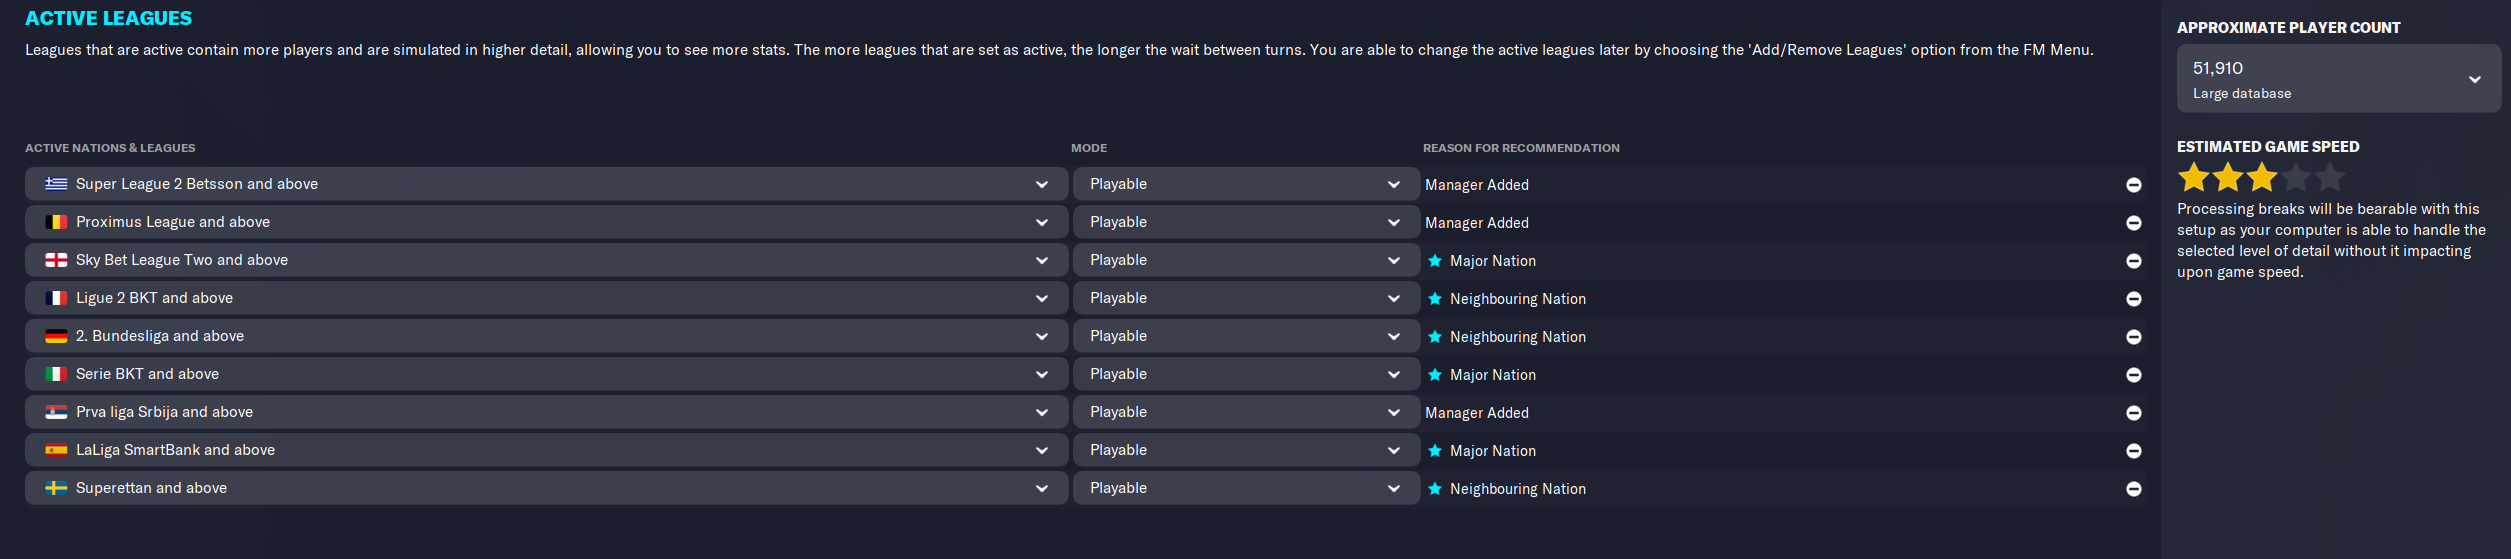The image size is (2511, 559).
Task: Remove Proximus League from active leagues
Action: [2133, 223]
